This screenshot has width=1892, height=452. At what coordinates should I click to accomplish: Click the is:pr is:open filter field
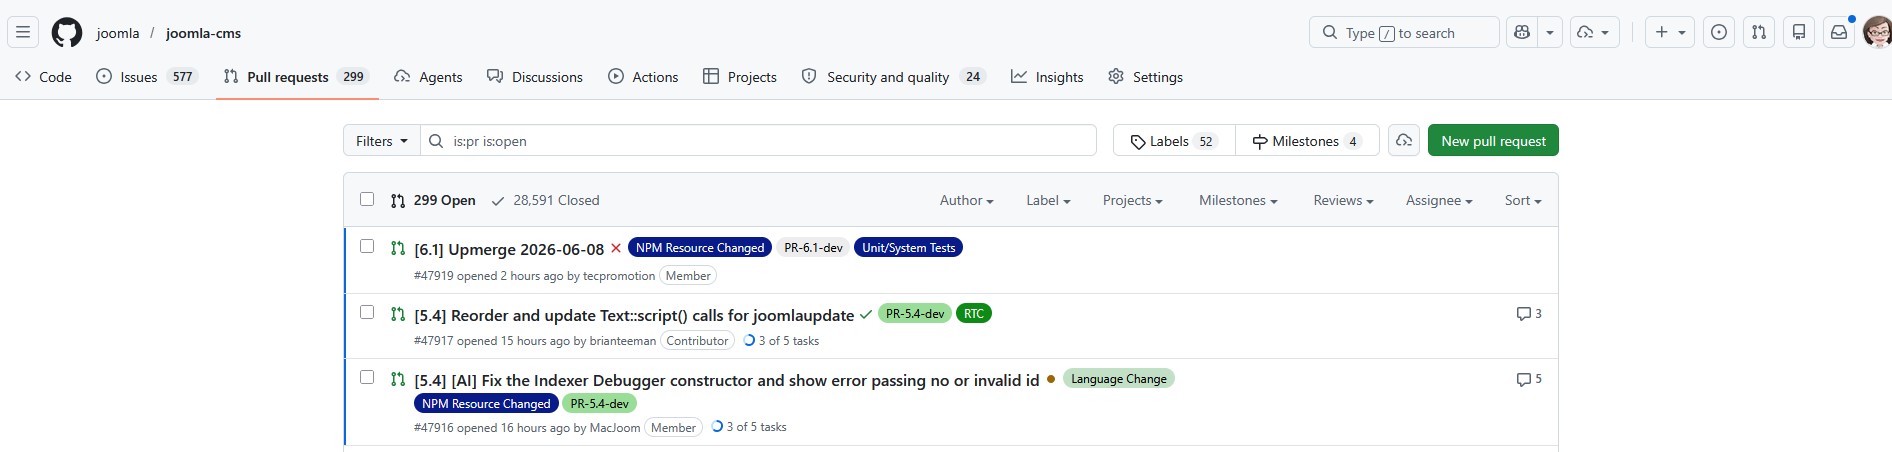[758, 141]
